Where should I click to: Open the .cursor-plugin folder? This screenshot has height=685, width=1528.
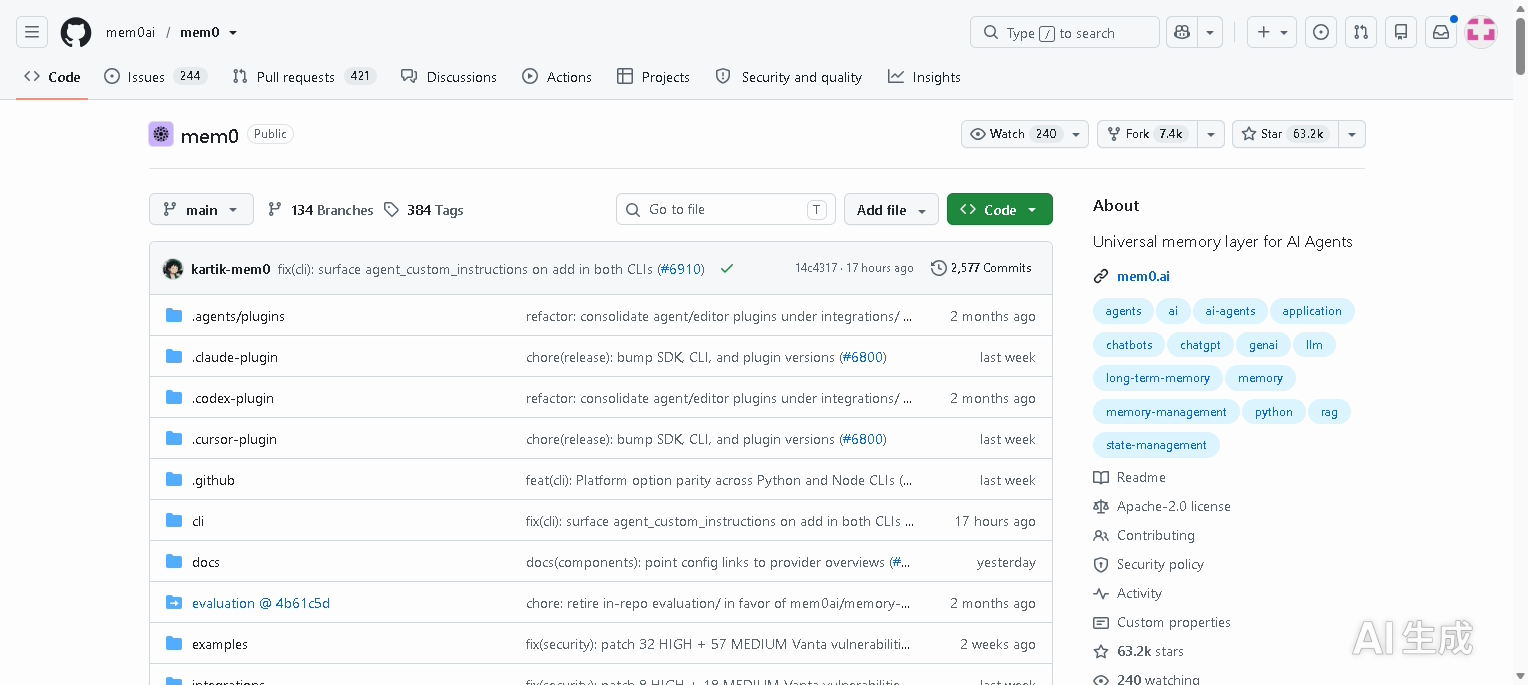pyautogui.click(x=234, y=439)
